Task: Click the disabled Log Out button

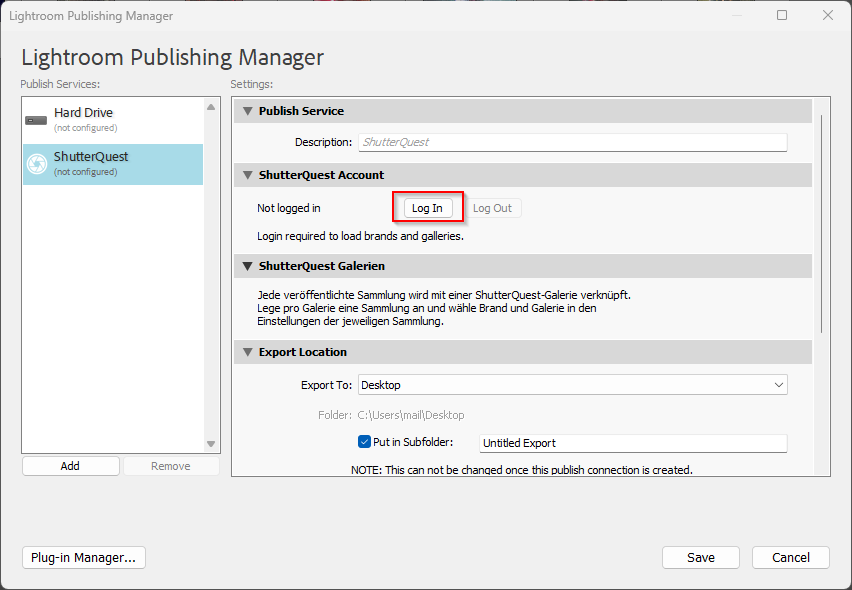Action: 493,208
